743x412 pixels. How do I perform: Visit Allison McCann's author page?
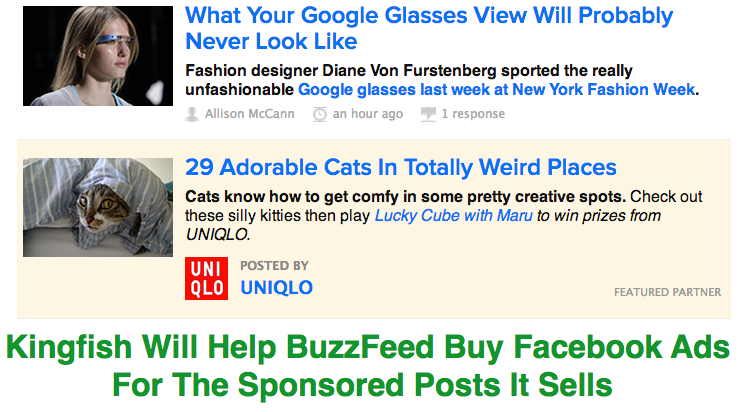click(x=249, y=114)
